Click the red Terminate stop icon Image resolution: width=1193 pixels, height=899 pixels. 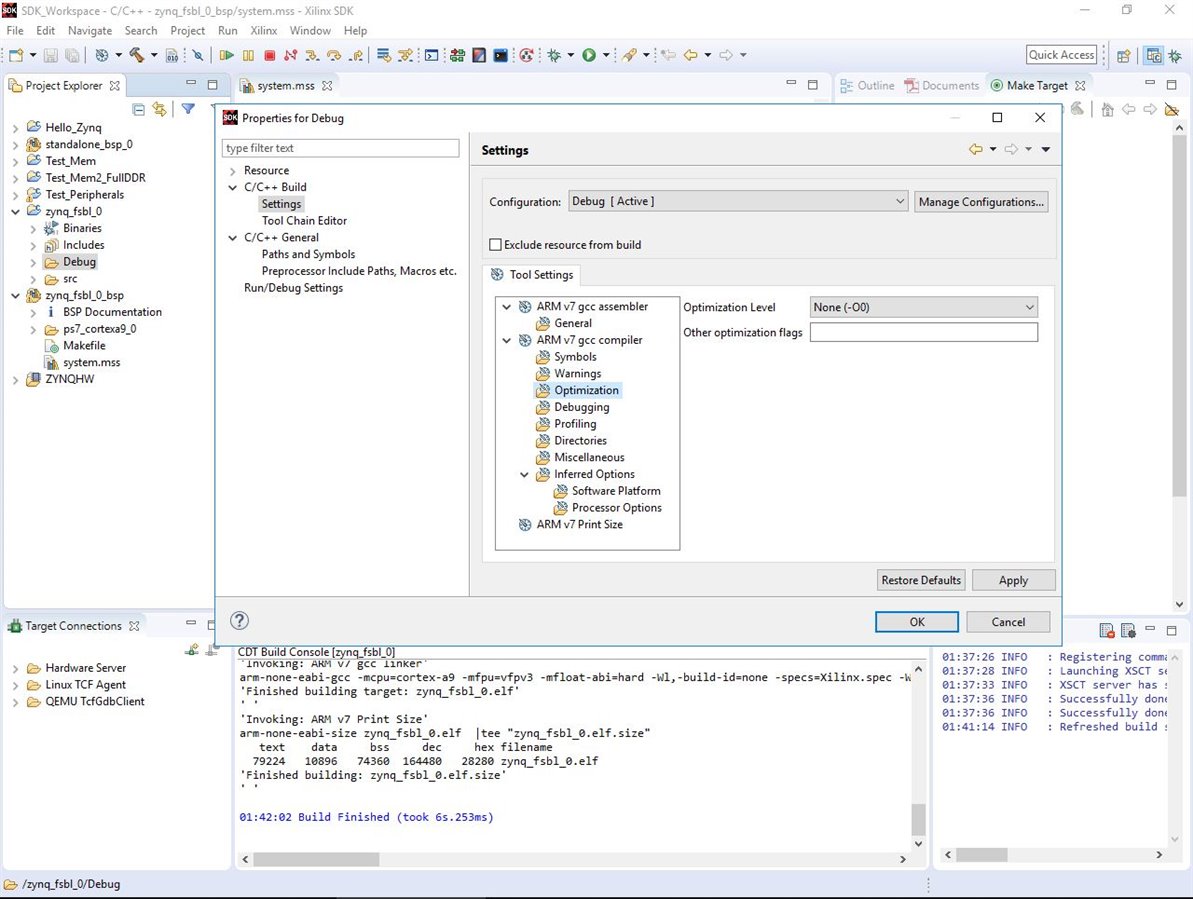pyautogui.click(x=269, y=55)
